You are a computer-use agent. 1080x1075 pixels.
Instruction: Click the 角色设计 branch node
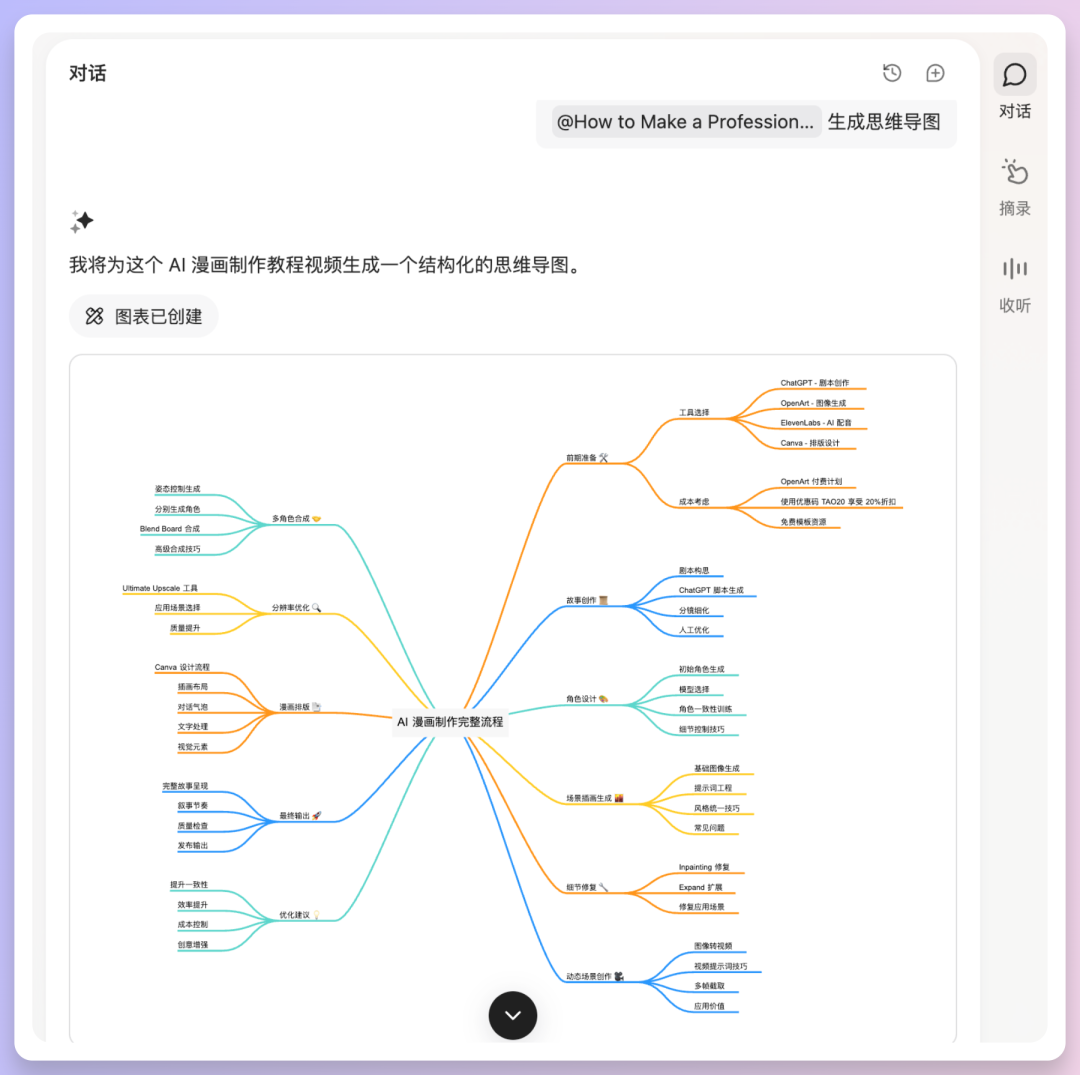[x=588, y=699]
